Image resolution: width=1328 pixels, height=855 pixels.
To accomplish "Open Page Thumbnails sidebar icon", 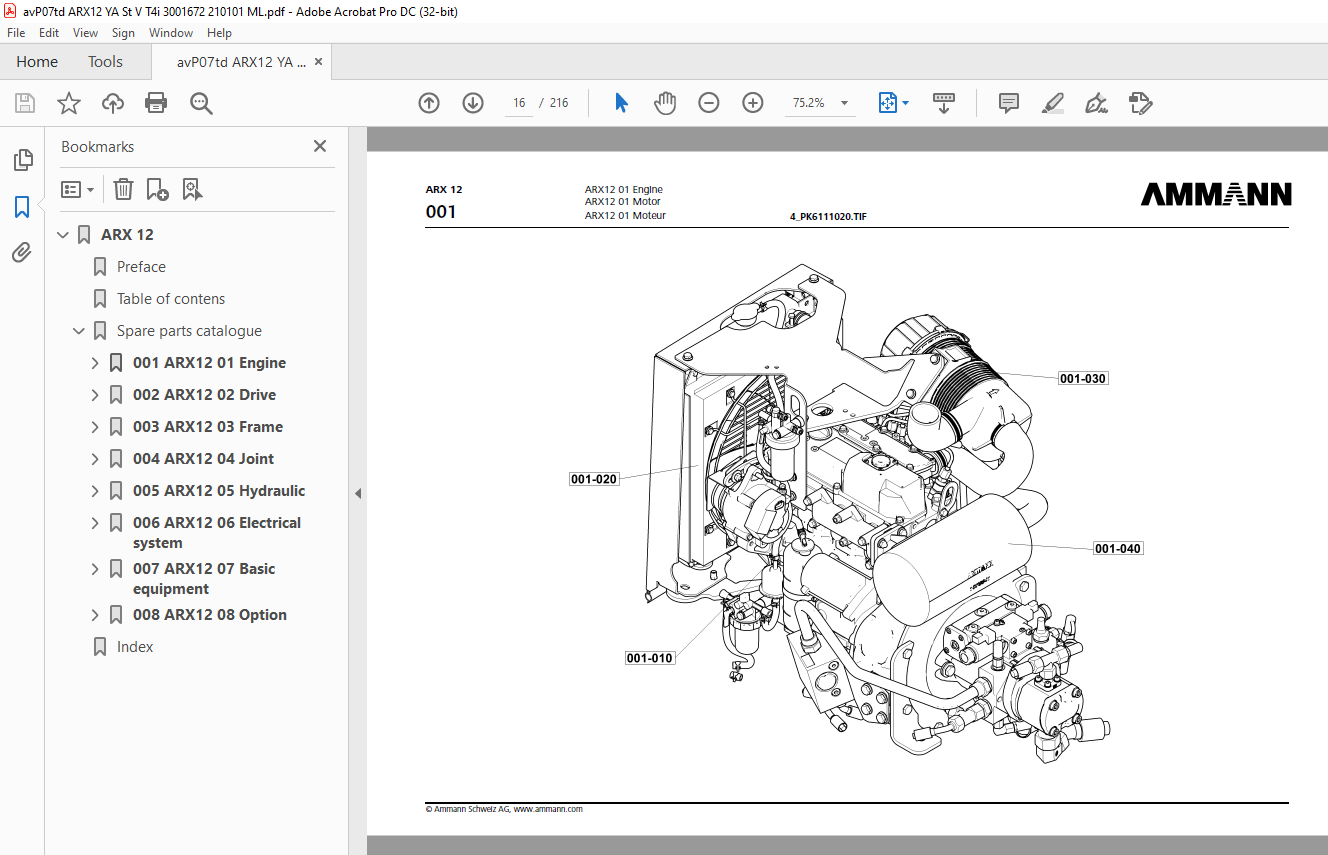I will [22, 160].
